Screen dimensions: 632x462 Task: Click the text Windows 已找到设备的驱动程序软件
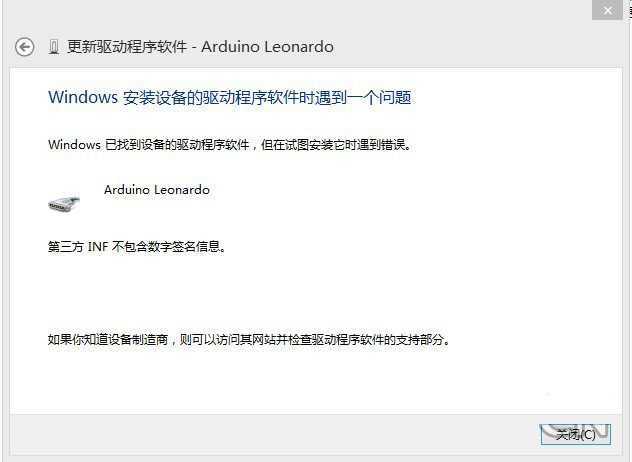[148, 144]
